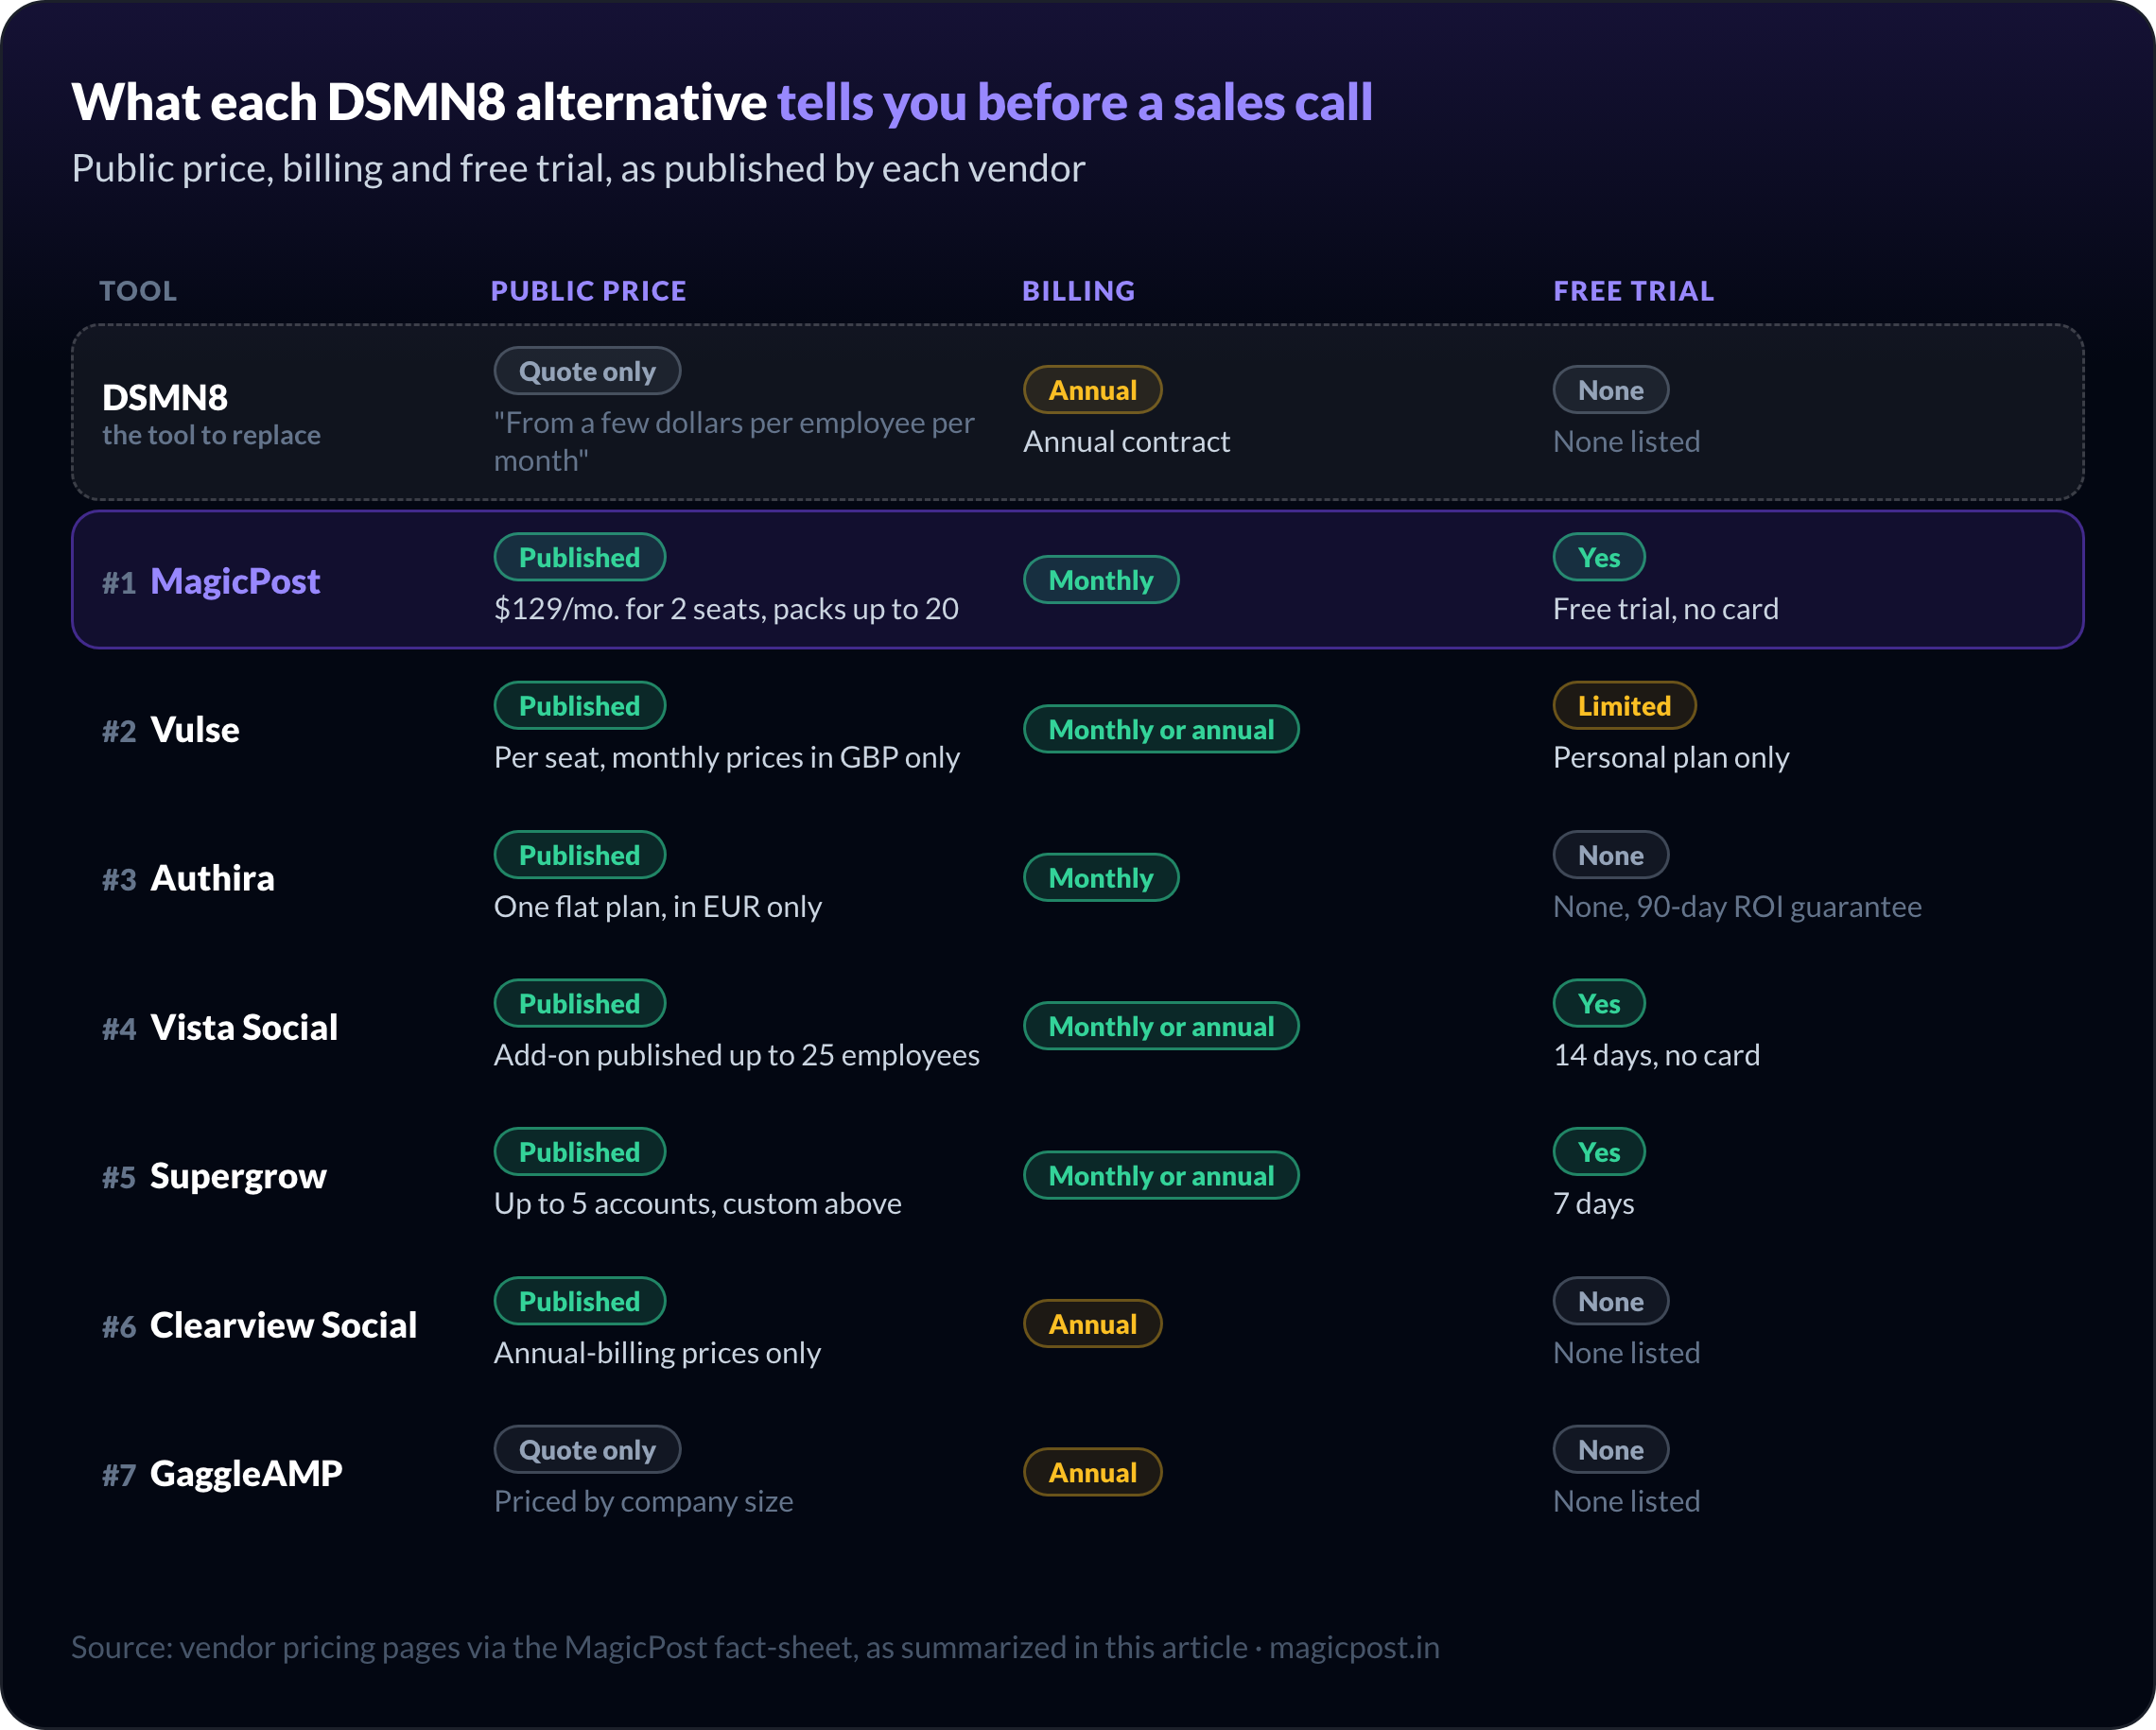The width and height of the screenshot is (2156, 1730).
Task: Click the Limited badge in Vulse row
Action: pos(1624,706)
